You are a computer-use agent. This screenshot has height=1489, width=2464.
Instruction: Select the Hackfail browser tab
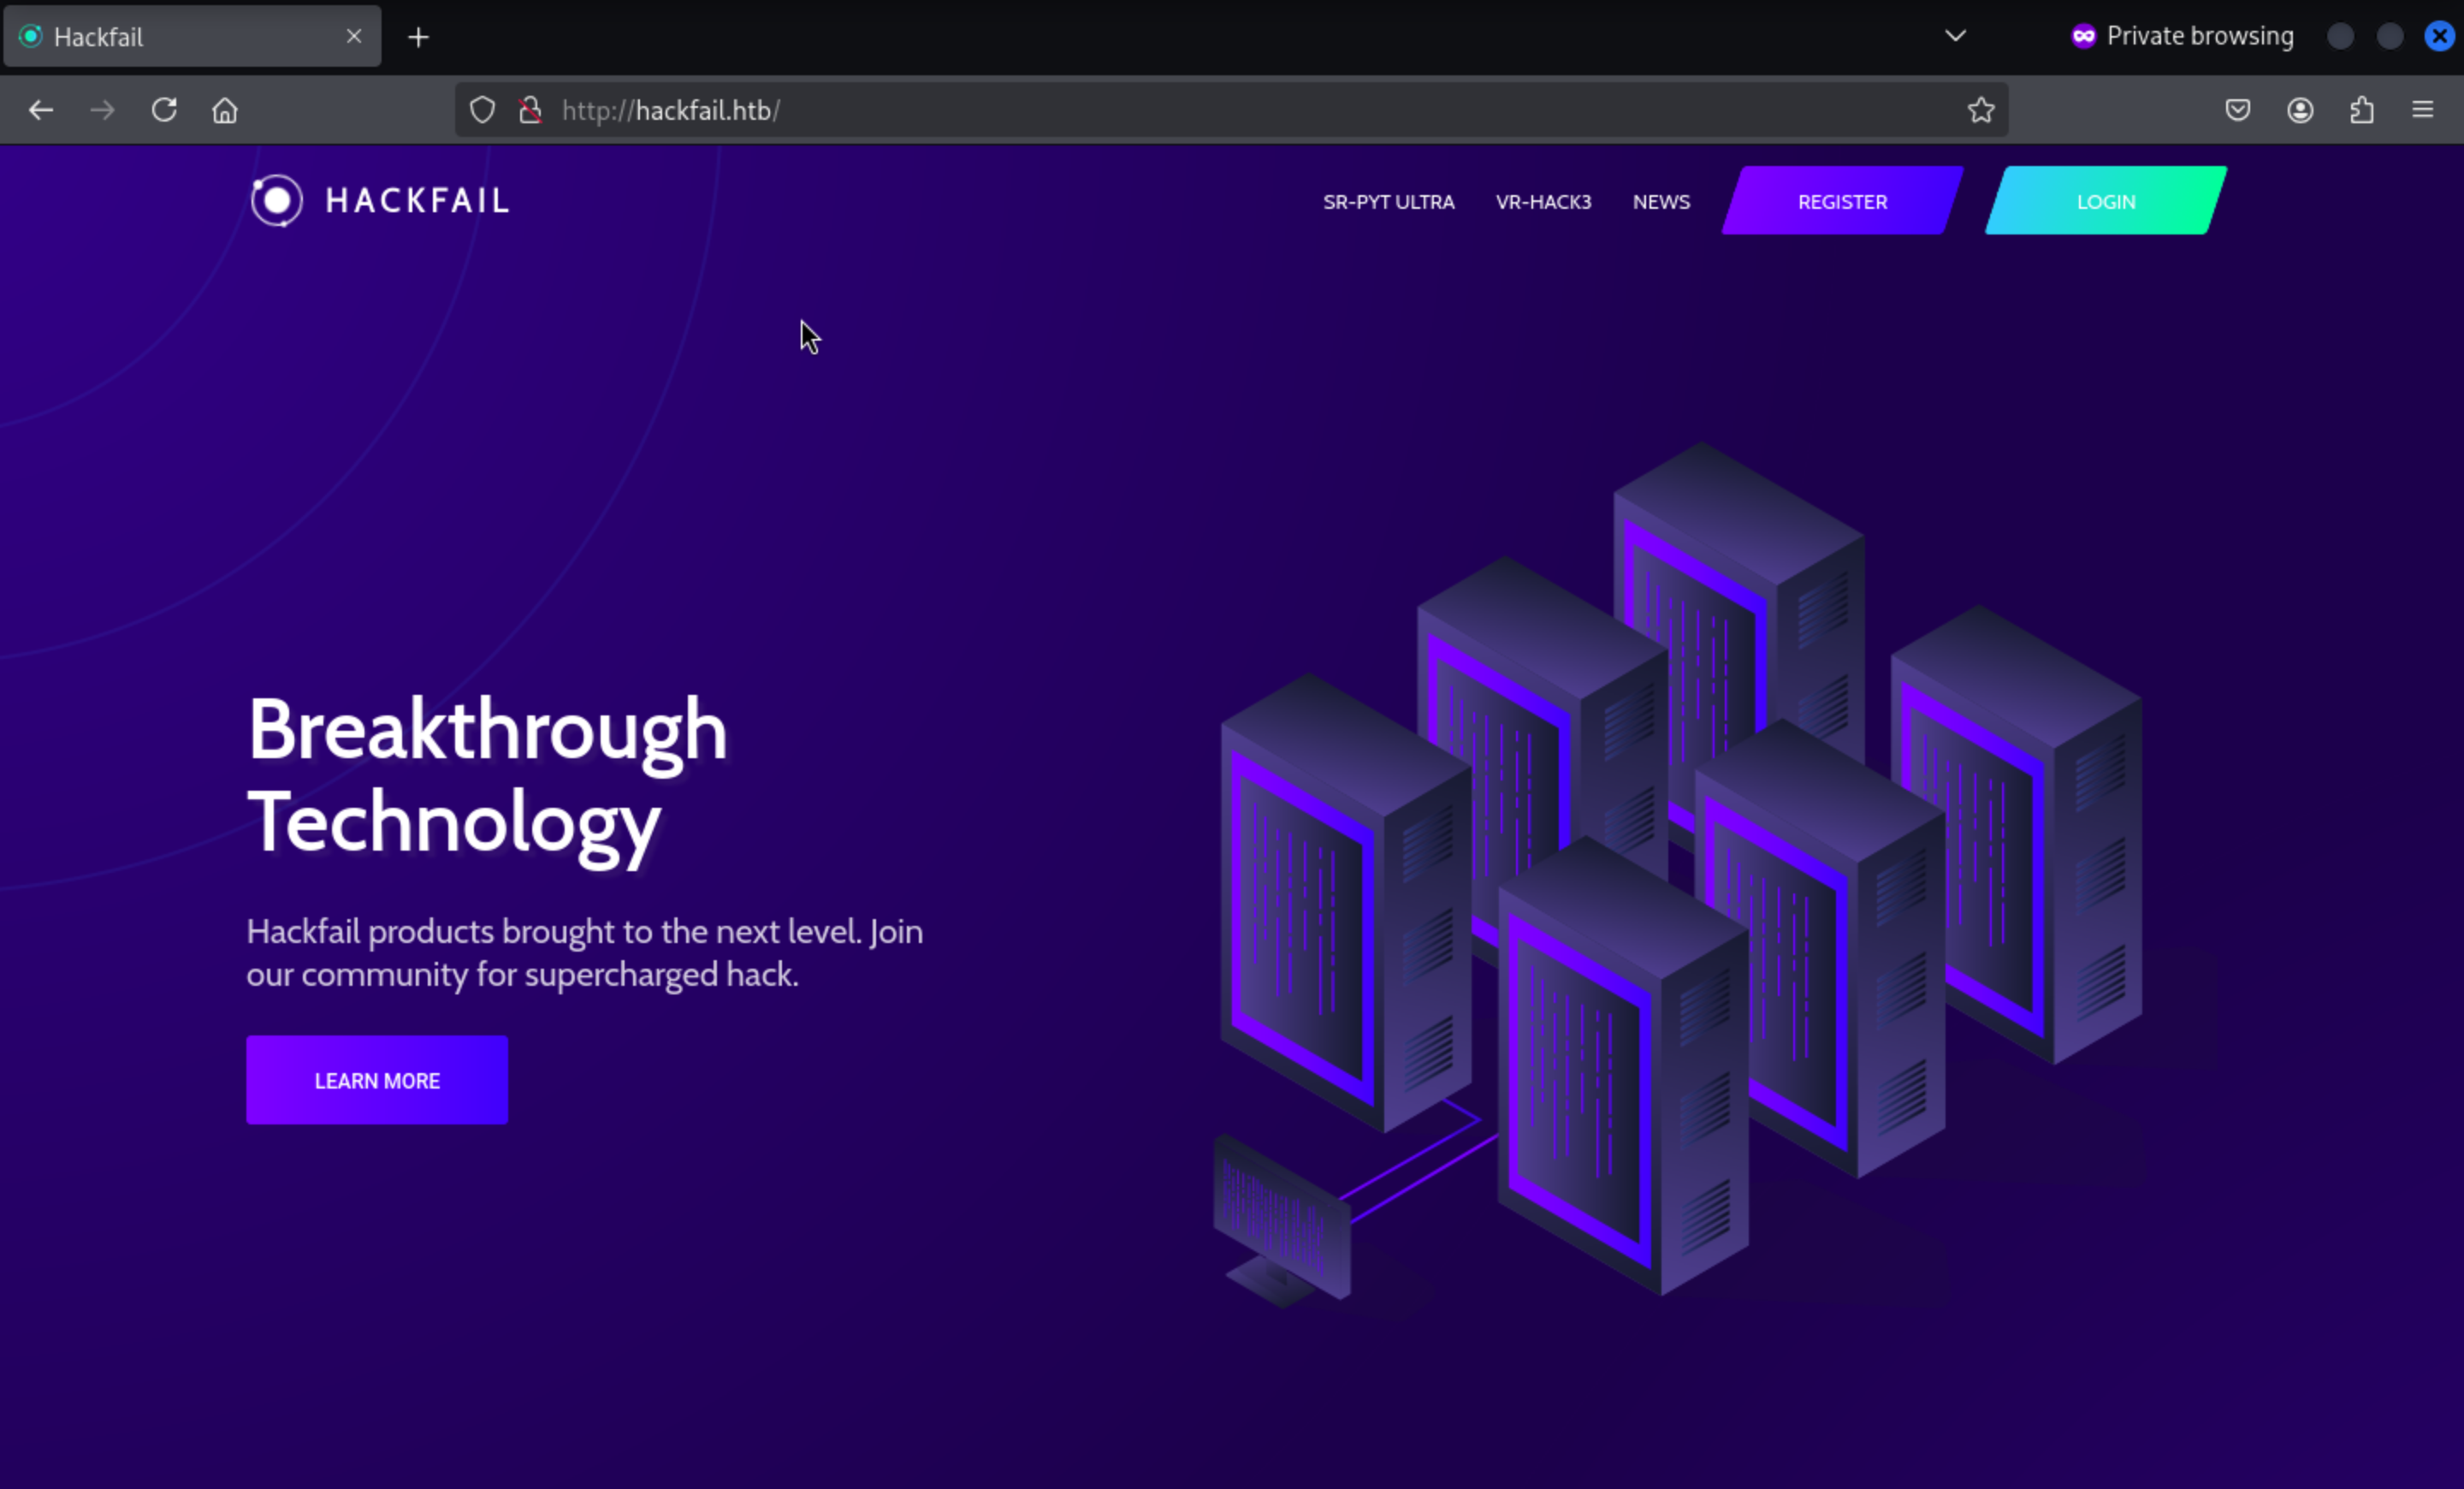pos(192,37)
